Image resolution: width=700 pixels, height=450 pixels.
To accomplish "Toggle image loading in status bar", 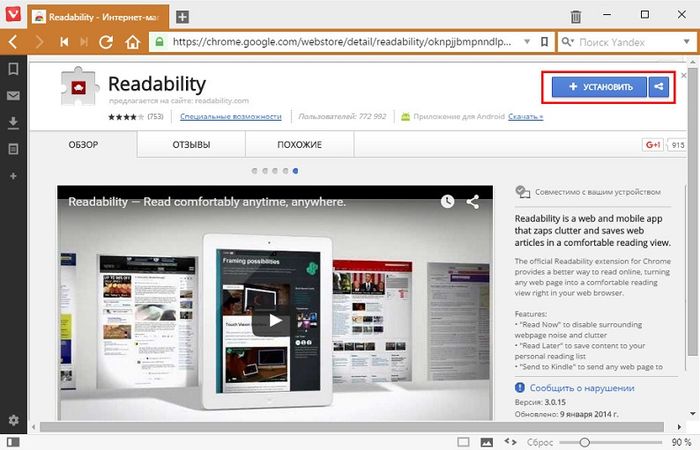I will tap(487, 441).
